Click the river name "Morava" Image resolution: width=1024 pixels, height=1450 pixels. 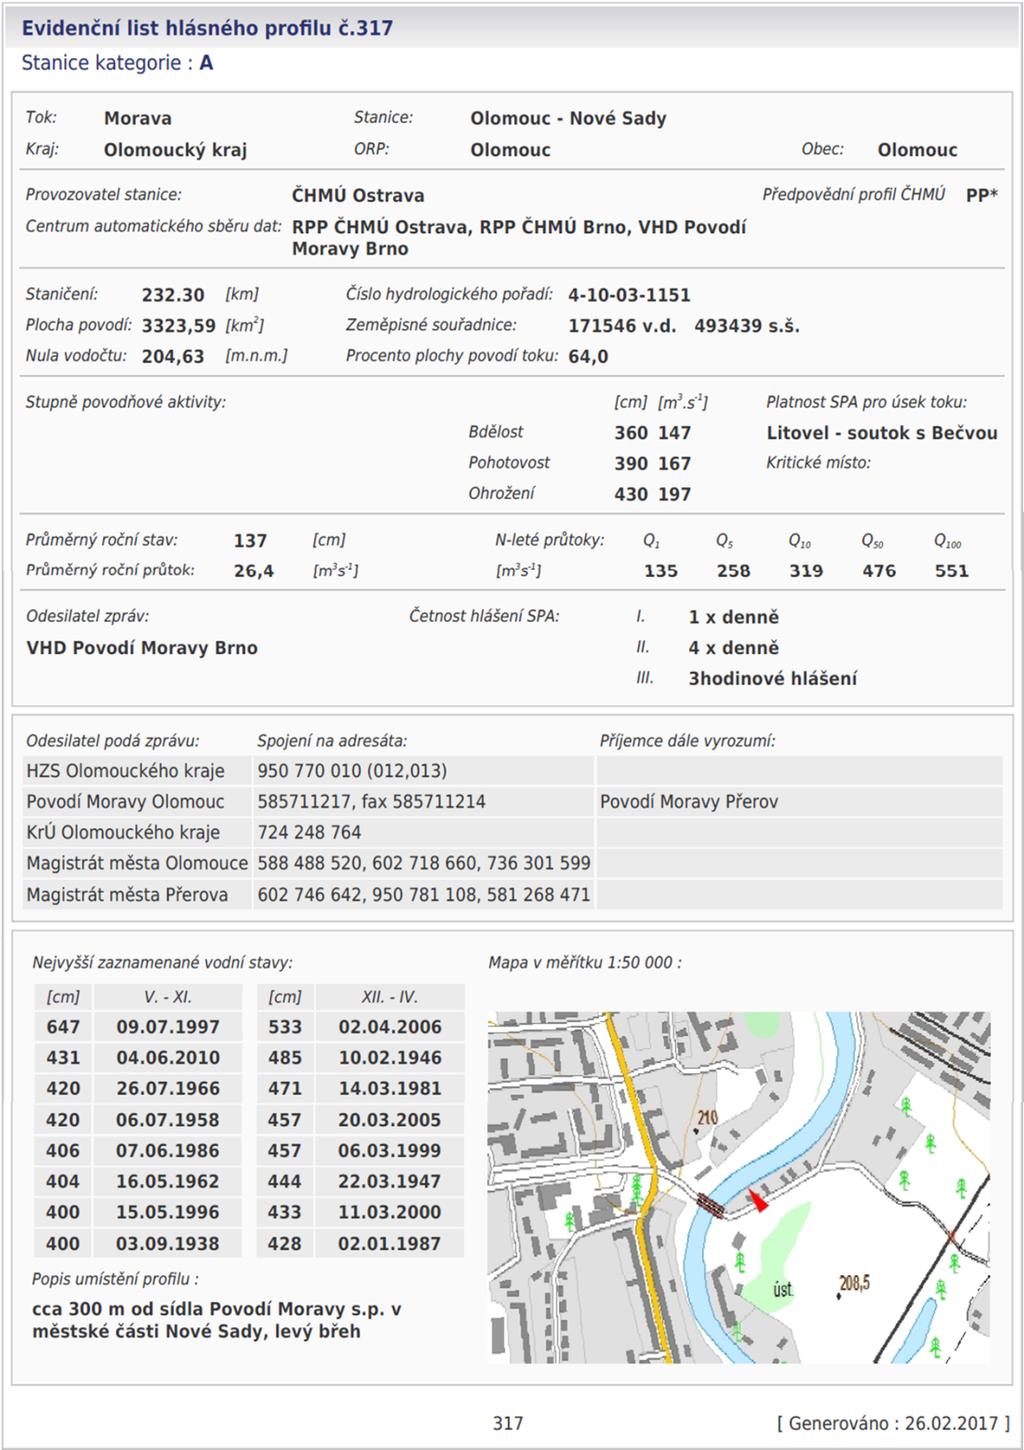coord(138,118)
